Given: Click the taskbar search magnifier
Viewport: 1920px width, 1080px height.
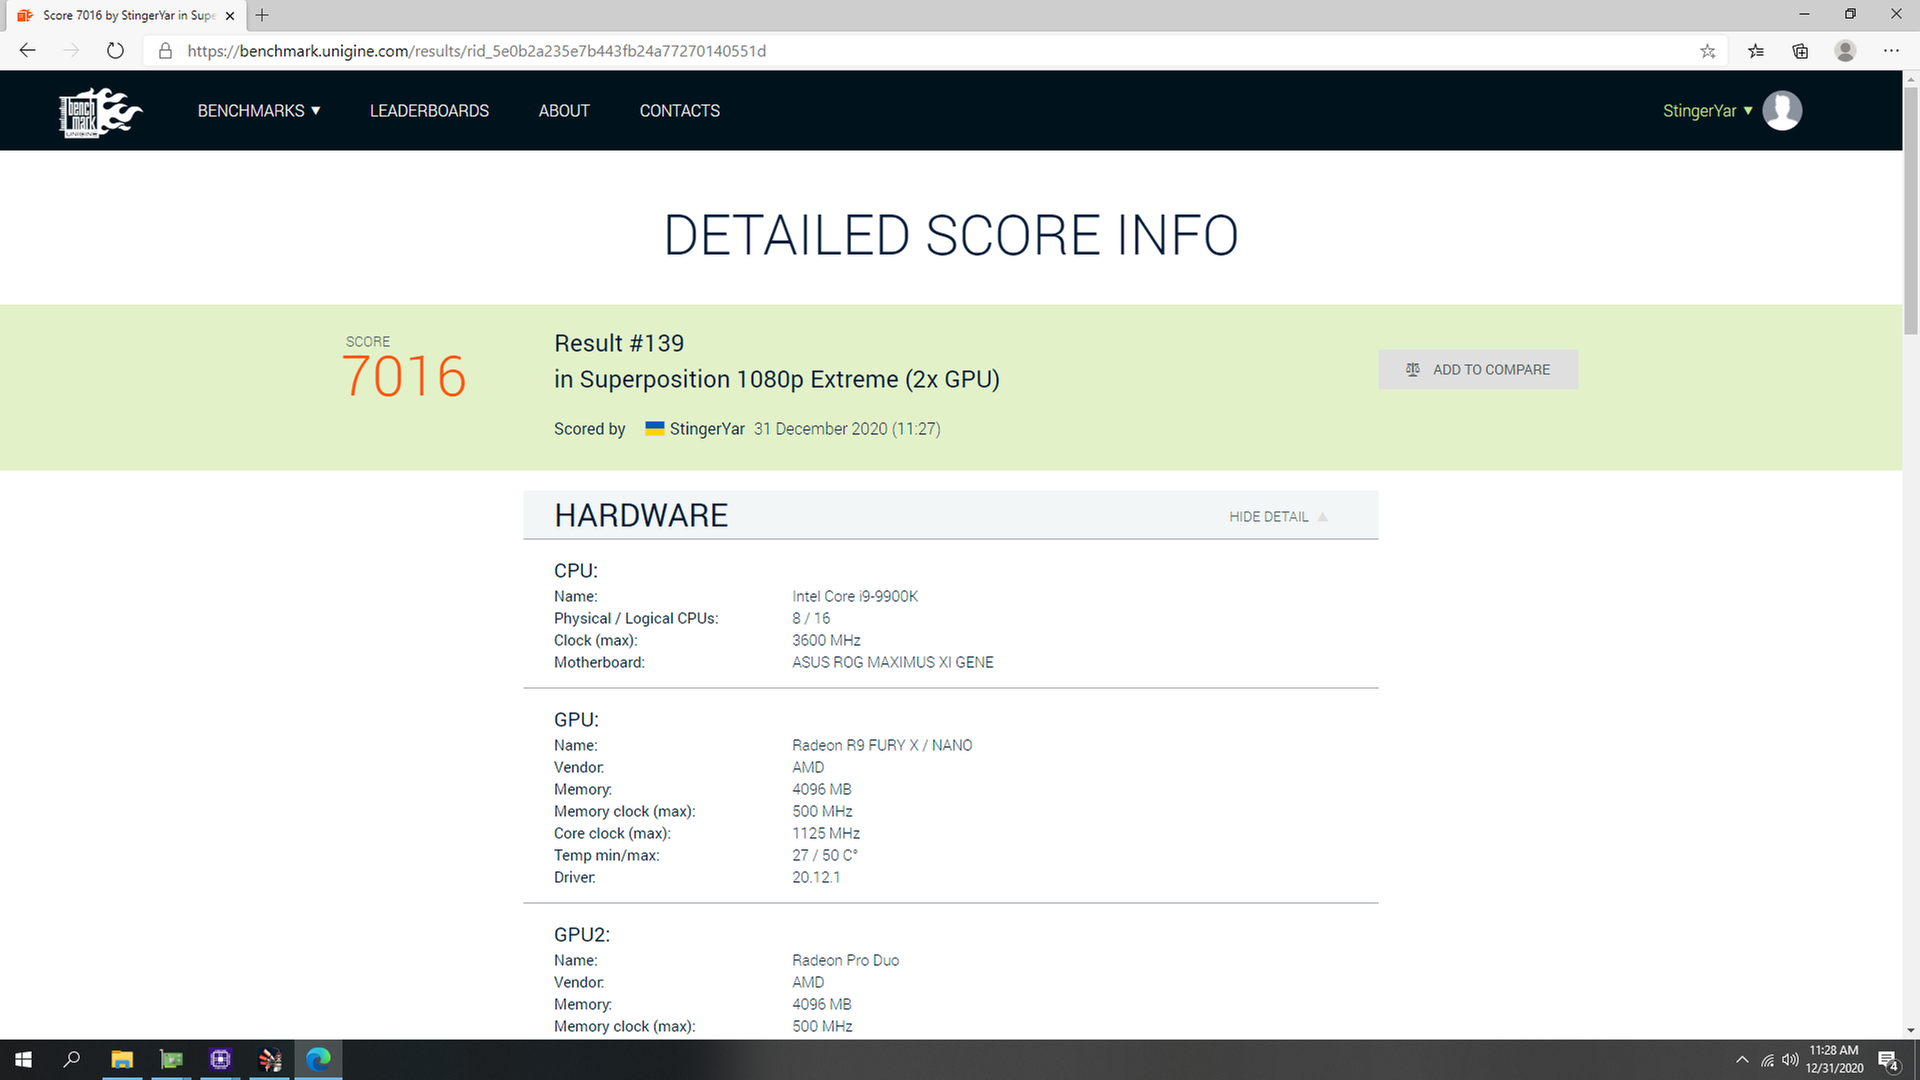Looking at the screenshot, I should 72,1060.
